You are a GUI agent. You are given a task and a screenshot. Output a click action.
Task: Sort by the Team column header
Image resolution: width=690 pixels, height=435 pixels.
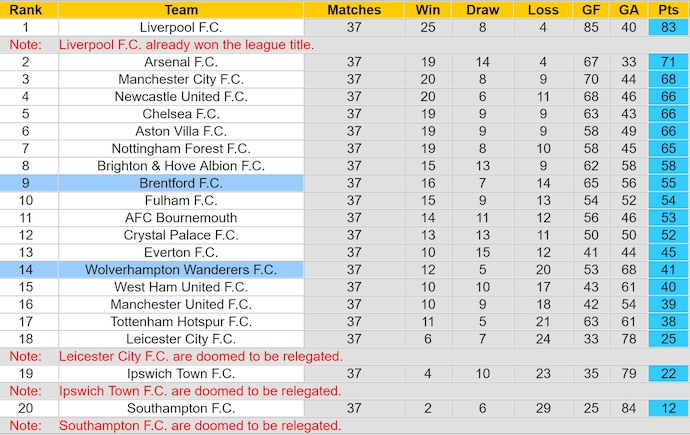181,10
